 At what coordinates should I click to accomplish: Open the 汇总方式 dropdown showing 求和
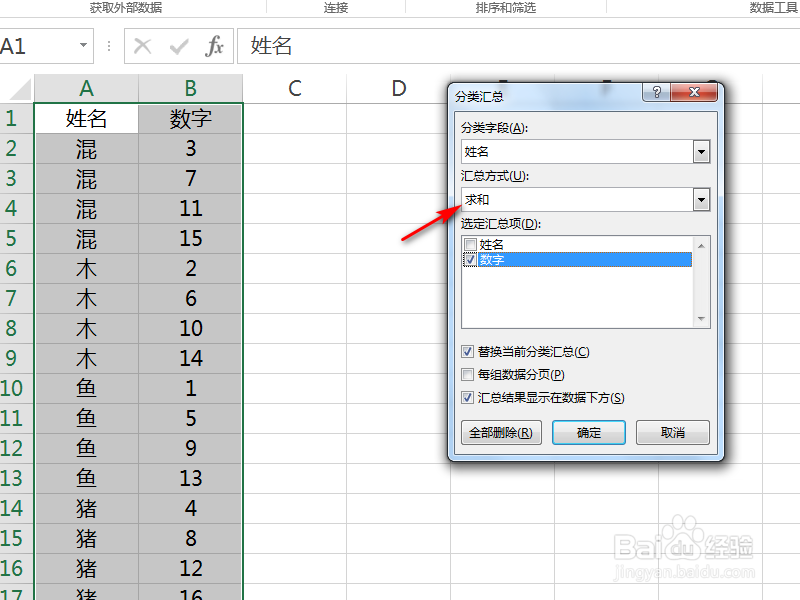(700, 199)
